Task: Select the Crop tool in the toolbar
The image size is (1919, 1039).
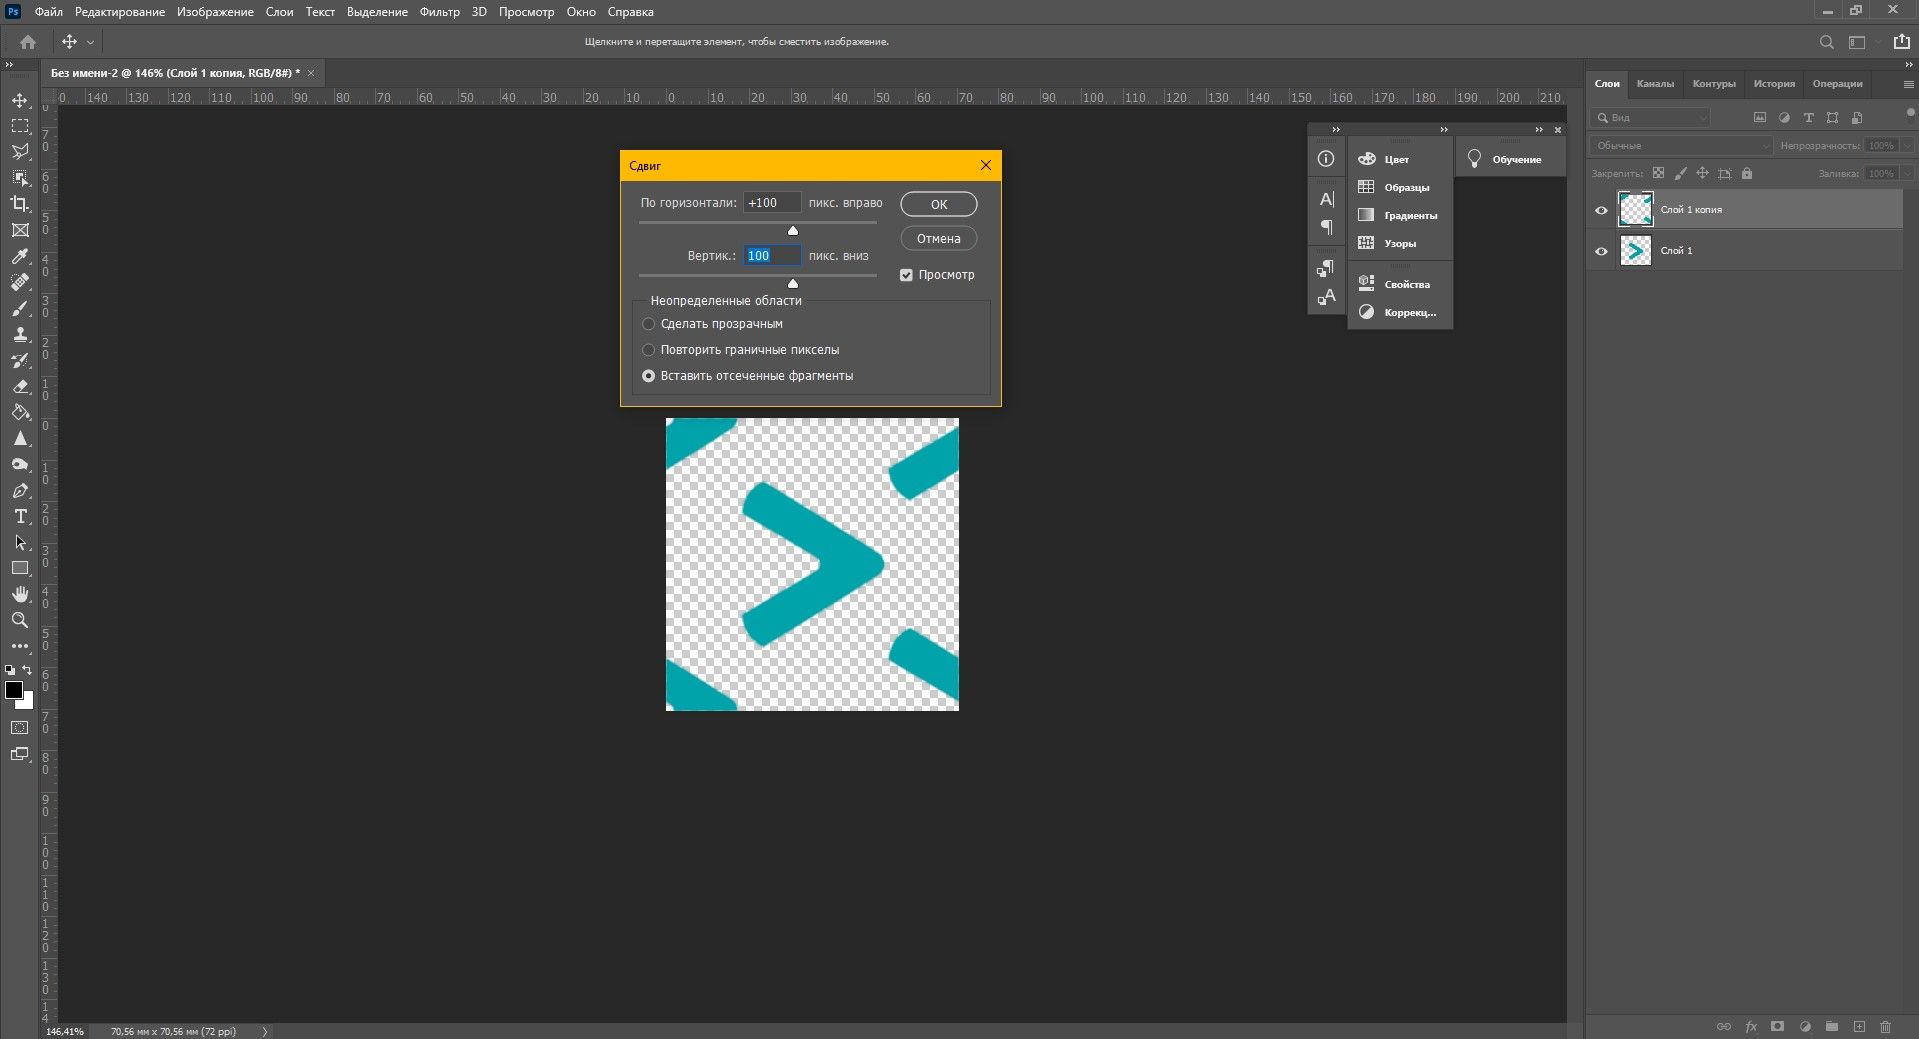Action: (20, 204)
